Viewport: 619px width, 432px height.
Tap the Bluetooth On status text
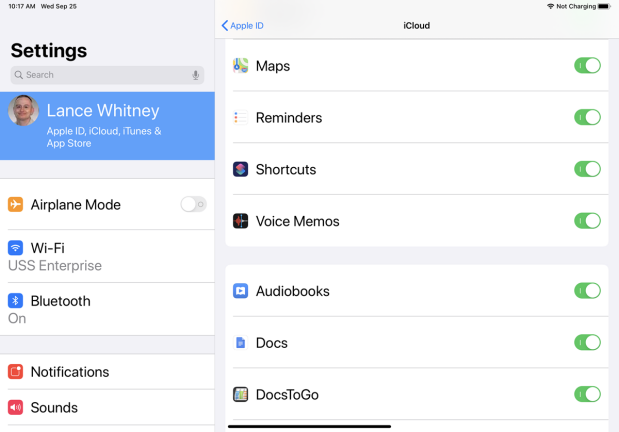17,319
